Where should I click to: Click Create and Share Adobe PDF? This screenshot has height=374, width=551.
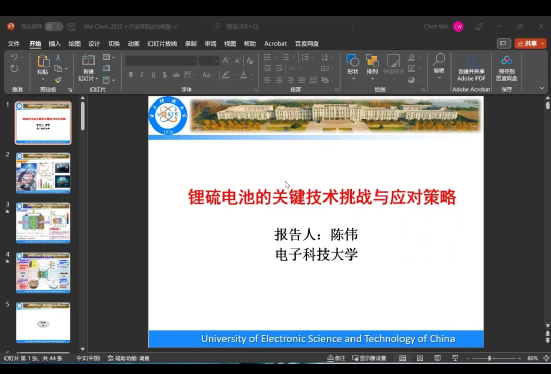[471, 68]
